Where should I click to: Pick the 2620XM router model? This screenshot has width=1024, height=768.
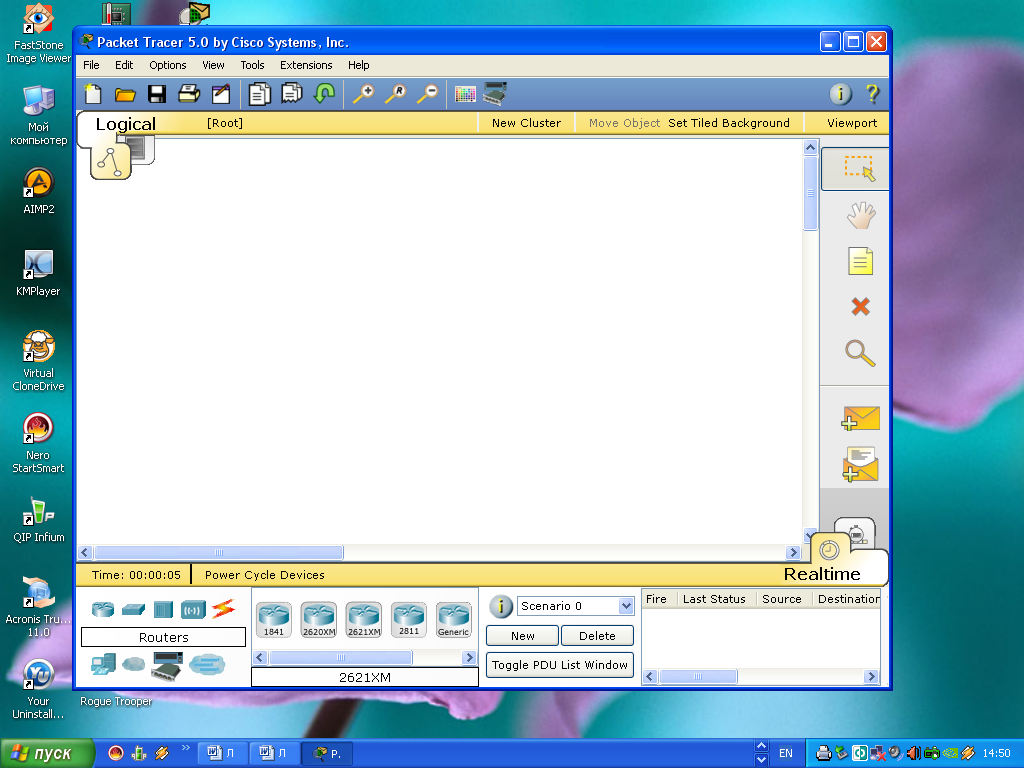click(x=319, y=620)
